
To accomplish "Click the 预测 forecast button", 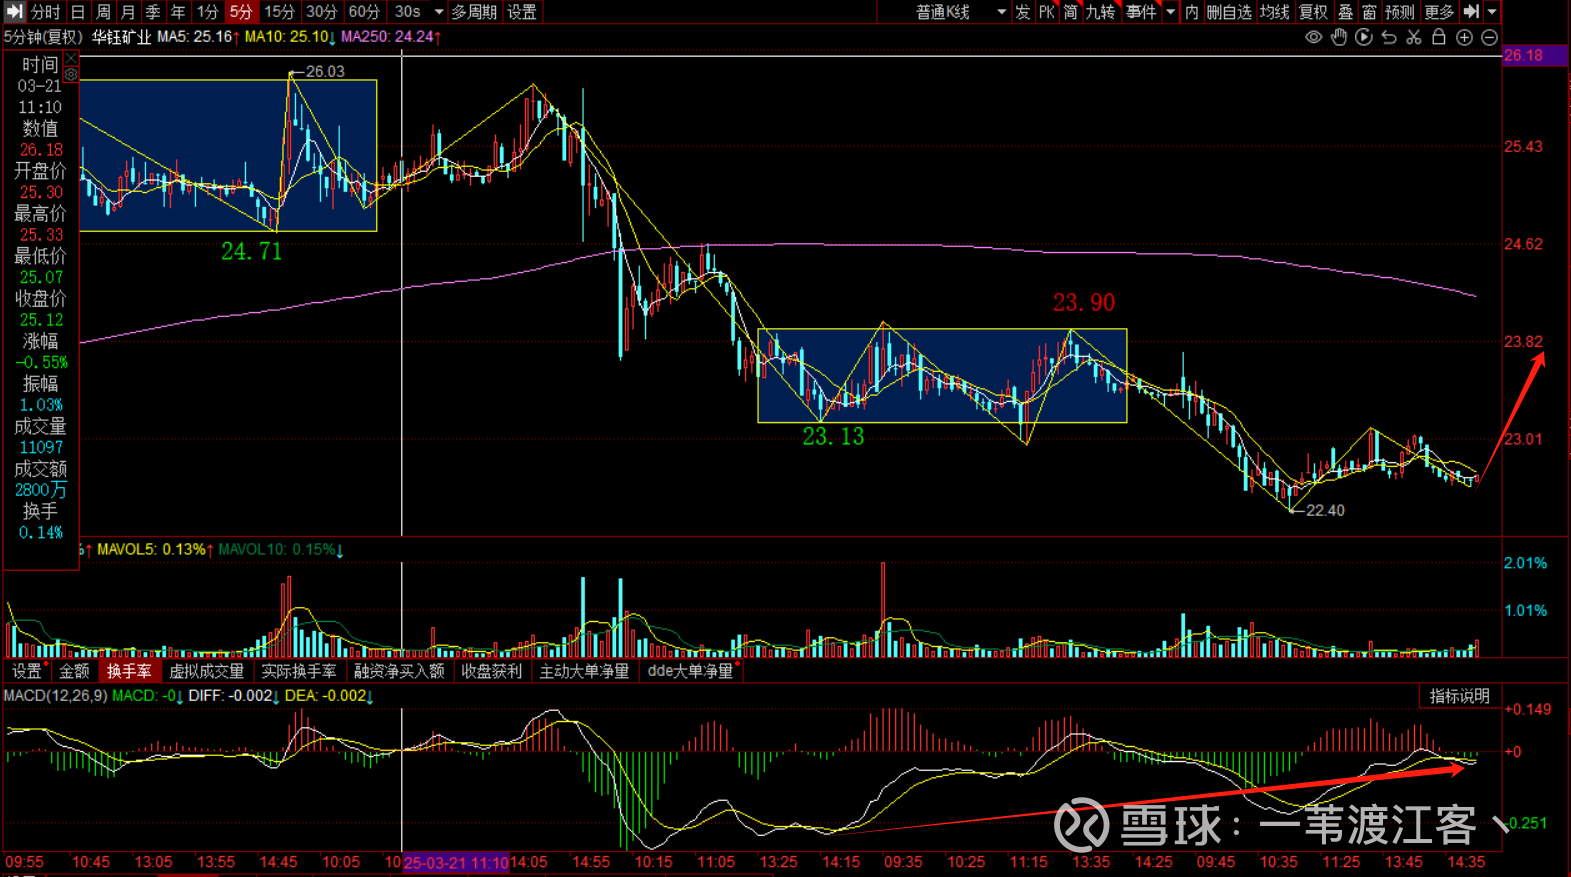I will (x=1400, y=12).
